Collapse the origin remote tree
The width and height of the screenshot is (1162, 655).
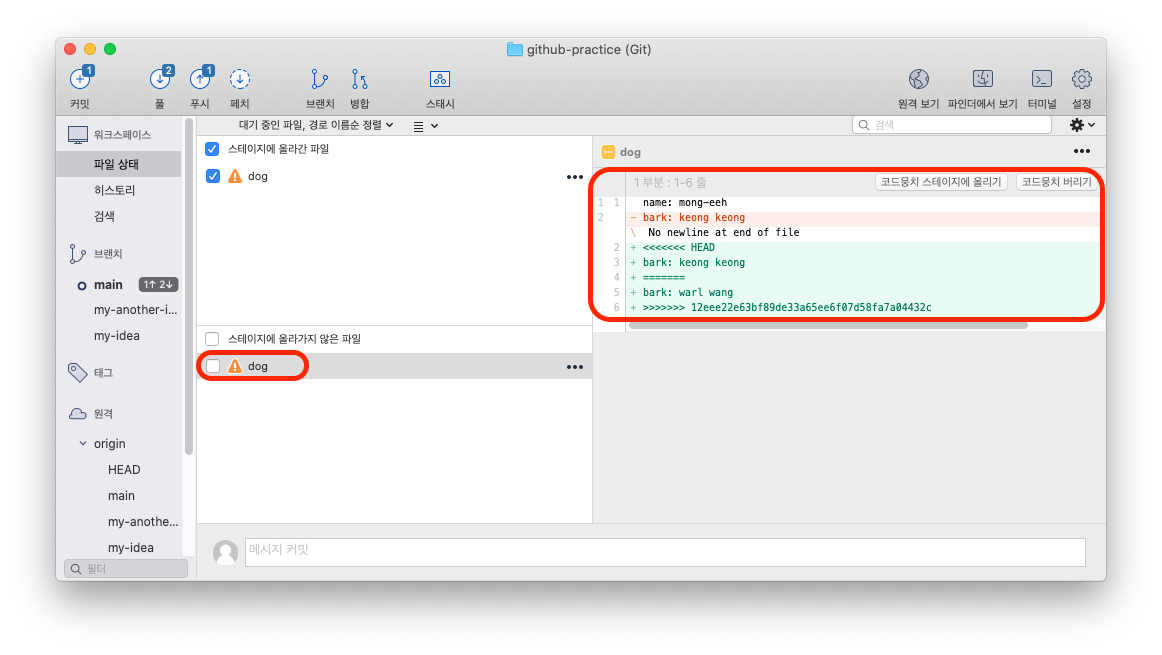pyautogui.click(x=83, y=443)
